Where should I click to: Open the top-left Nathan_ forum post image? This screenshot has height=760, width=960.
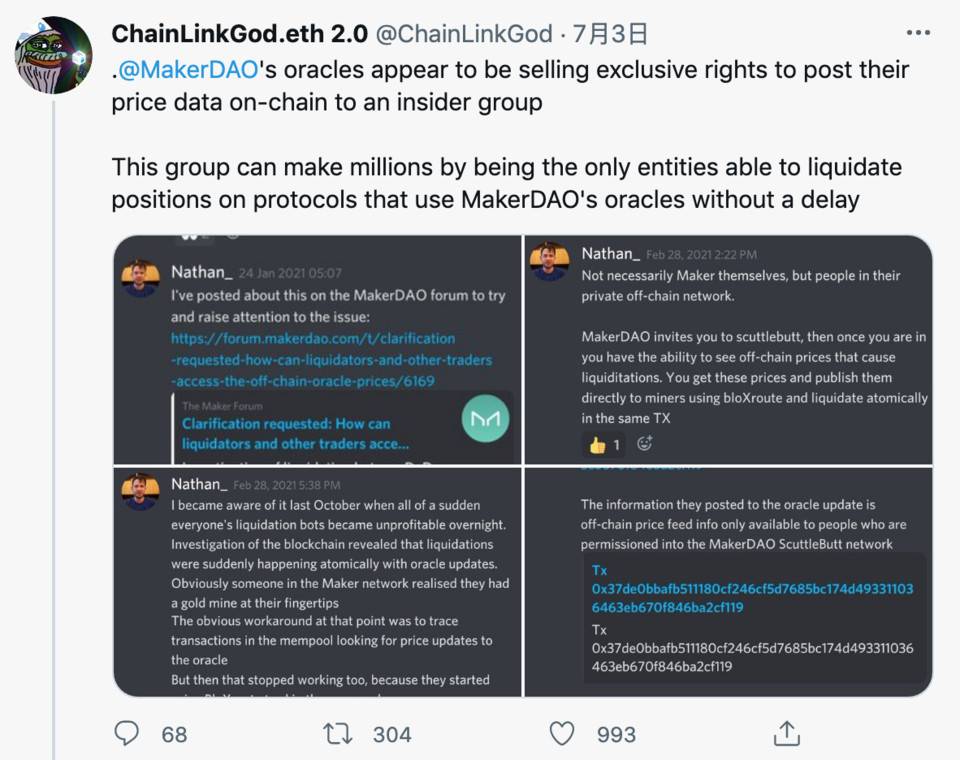(318, 350)
